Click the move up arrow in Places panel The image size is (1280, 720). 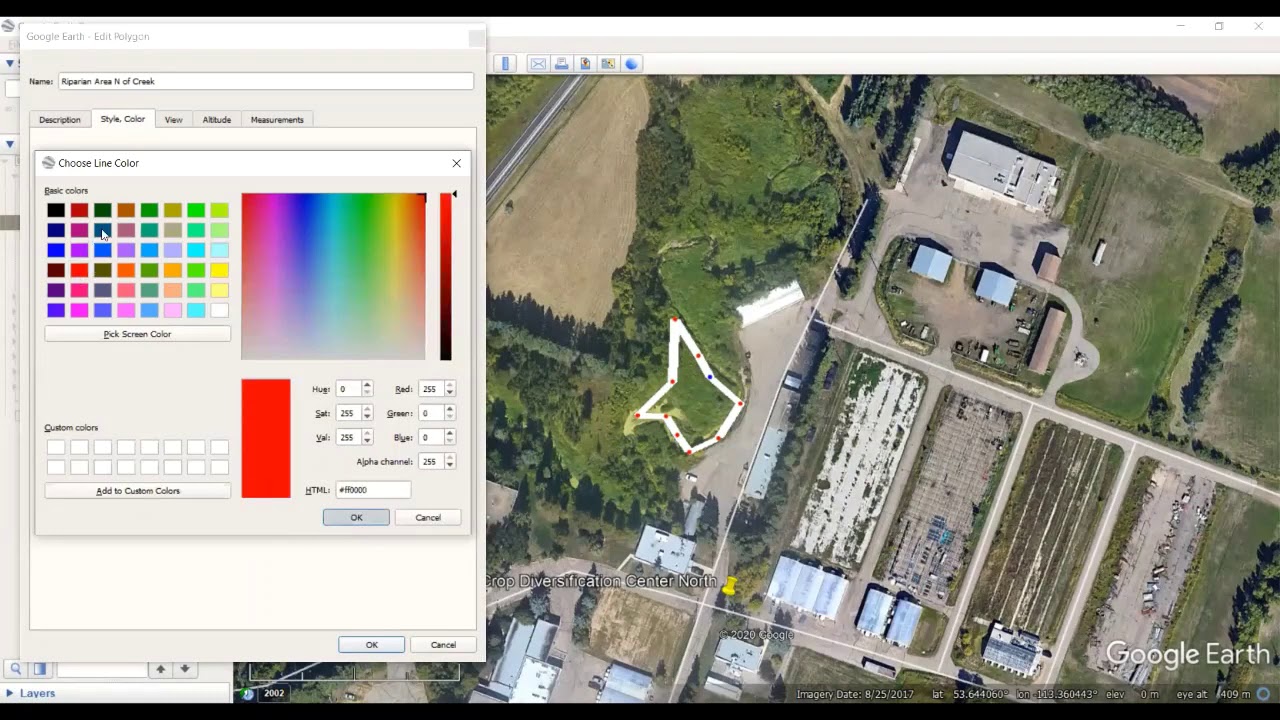[x=160, y=669]
